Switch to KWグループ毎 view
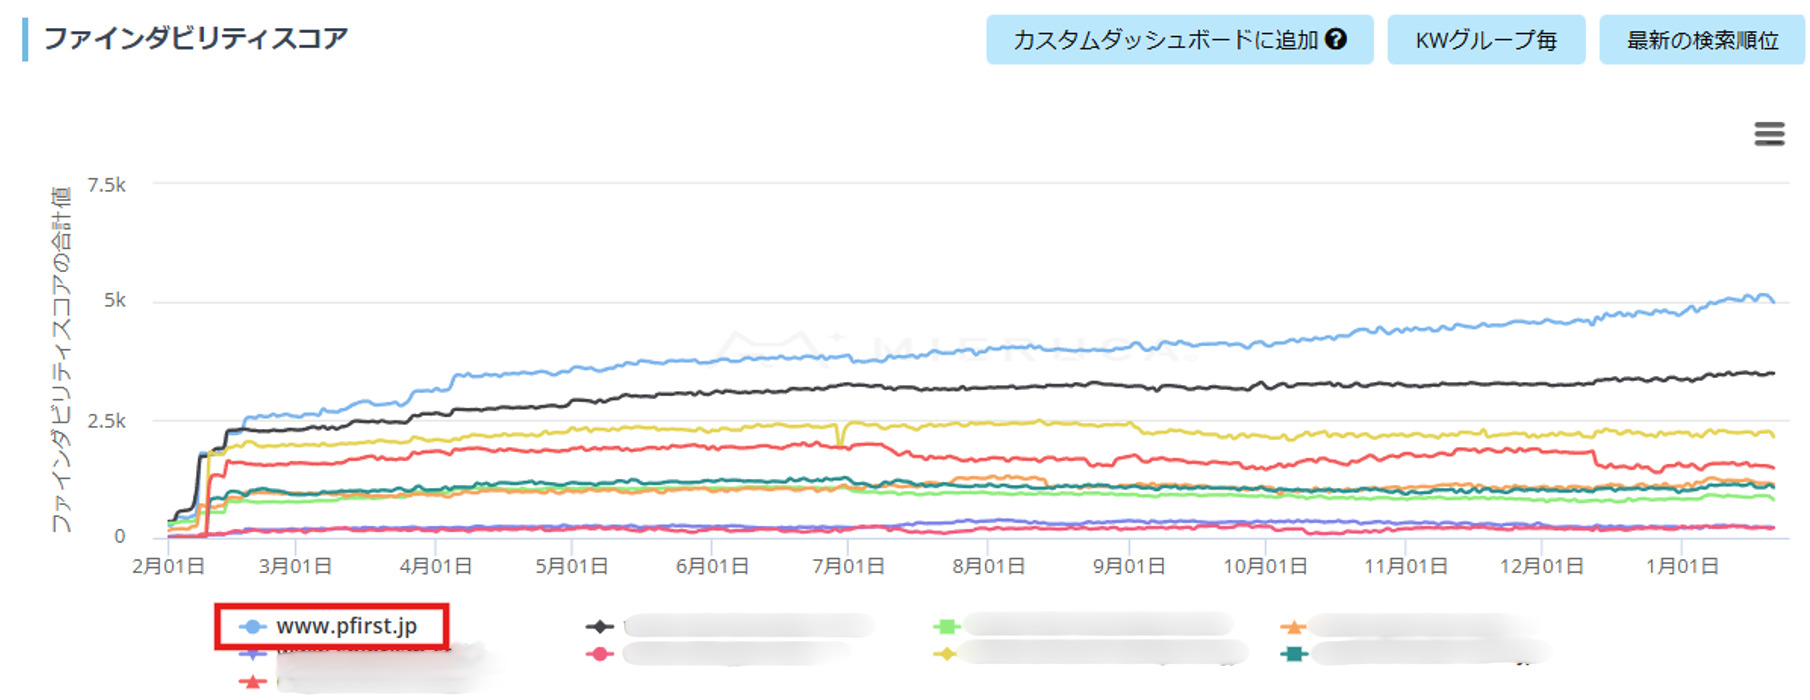Viewport: 1810px width, 700px height. [x=1484, y=40]
